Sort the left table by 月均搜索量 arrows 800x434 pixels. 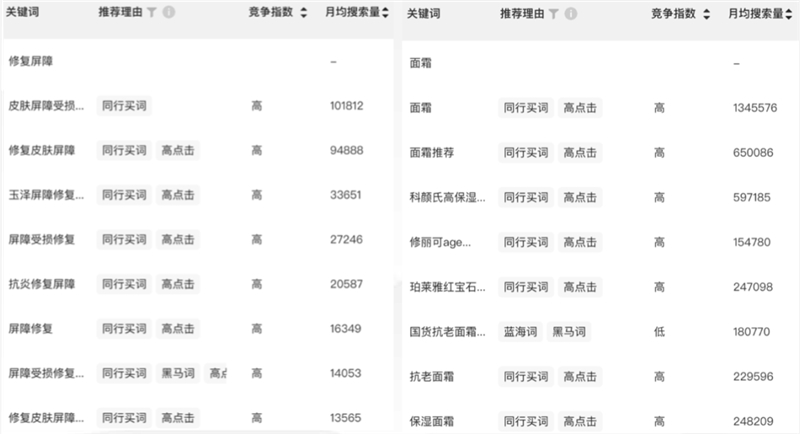point(385,12)
